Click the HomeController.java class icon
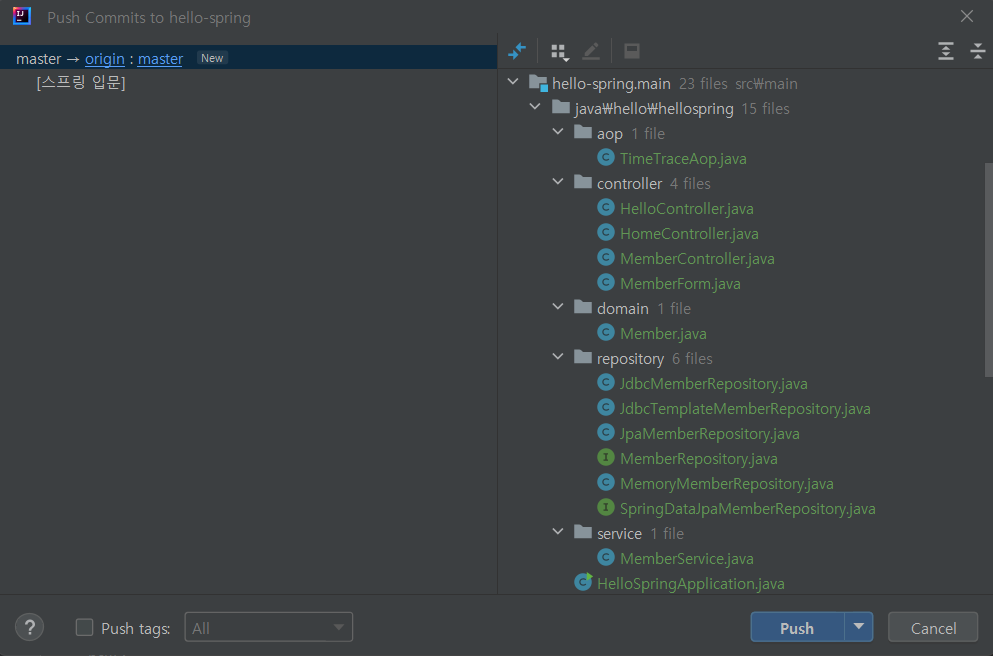Image resolution: width=993 pixels, height=656 pixels. point(605,232)
